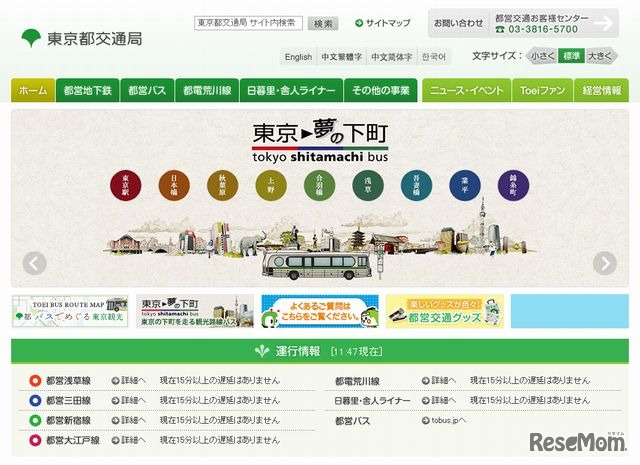
Task: Click the 東京駅 red circle stop
Action: [126, 185]
